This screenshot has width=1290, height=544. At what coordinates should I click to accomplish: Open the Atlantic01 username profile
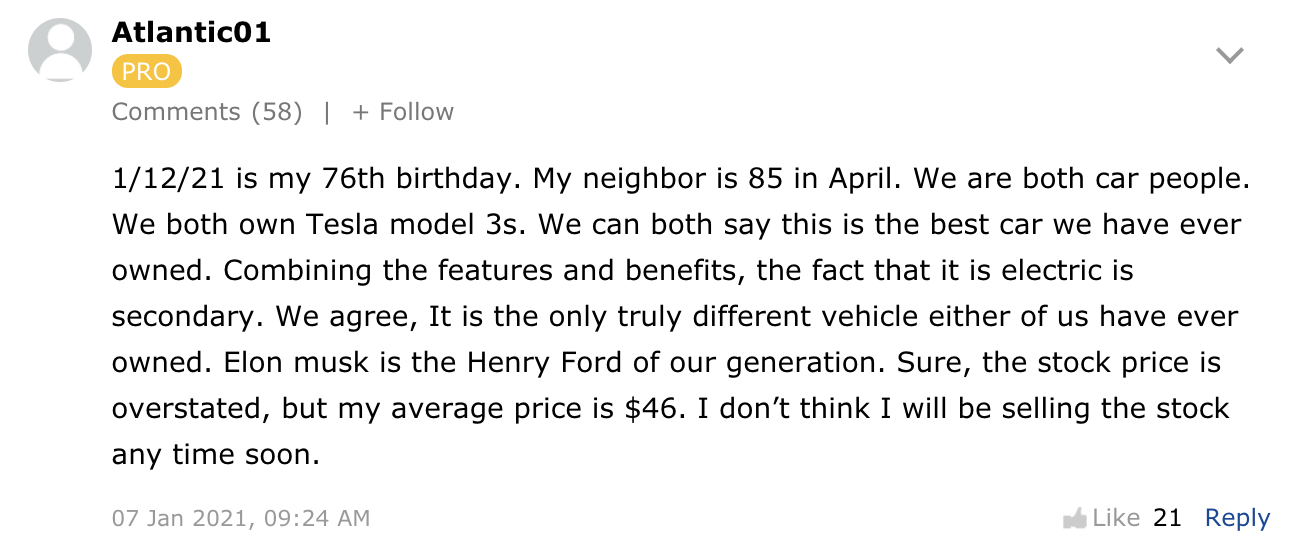[191, 32]
